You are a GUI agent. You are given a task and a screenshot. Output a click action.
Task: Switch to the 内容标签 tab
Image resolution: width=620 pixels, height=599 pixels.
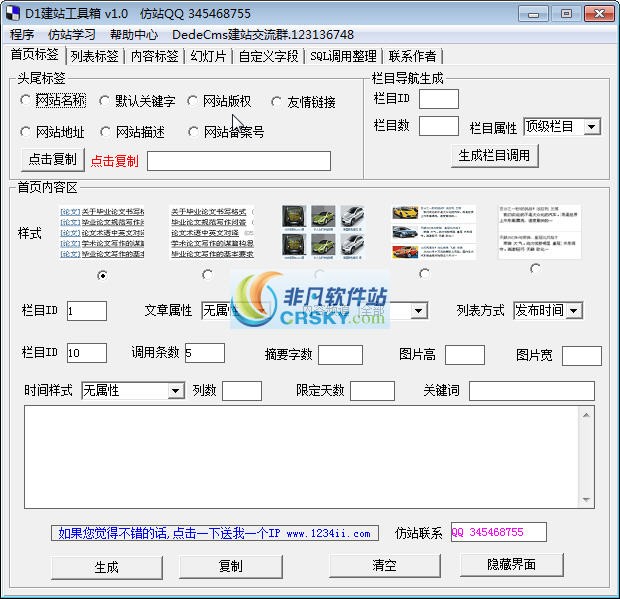pos(155,56)
